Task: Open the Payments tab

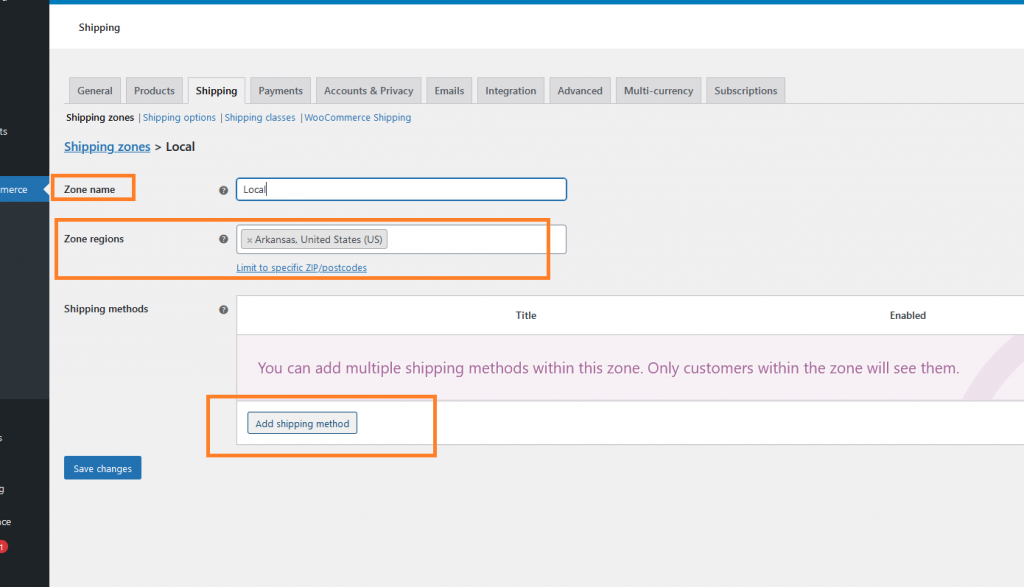Action: (280, 91)
